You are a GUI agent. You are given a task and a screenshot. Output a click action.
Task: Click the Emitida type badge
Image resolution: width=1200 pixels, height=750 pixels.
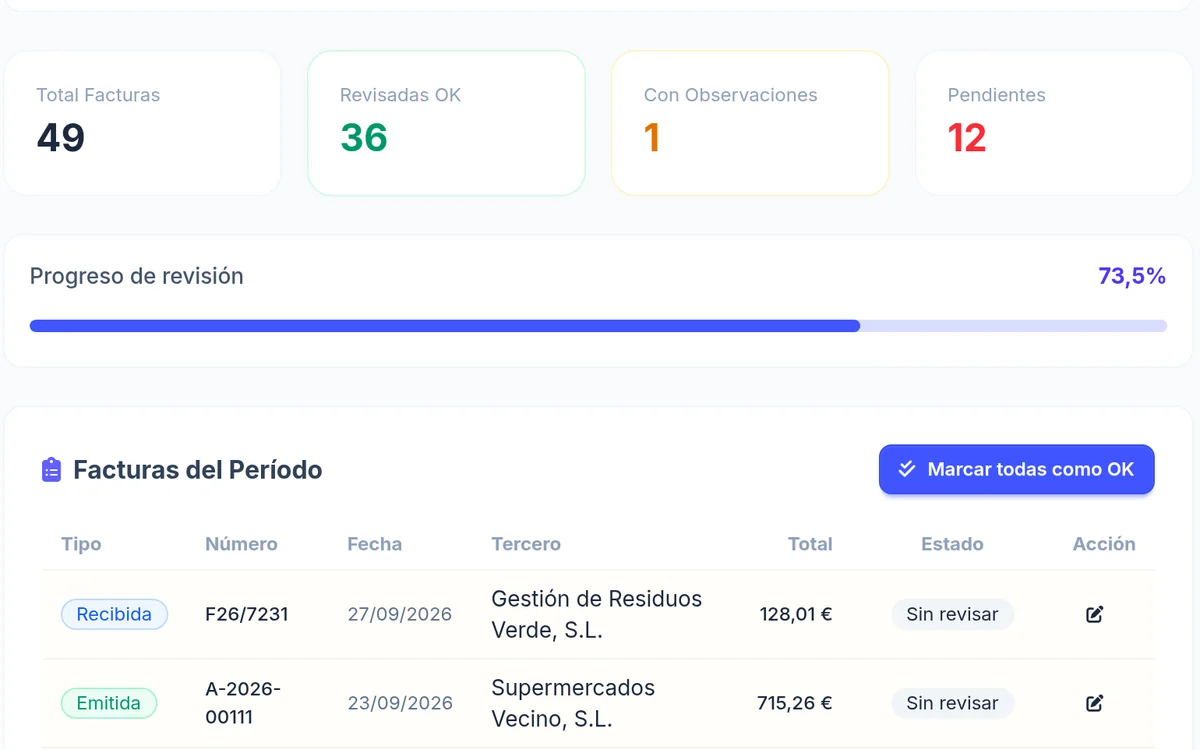(109, 703)
